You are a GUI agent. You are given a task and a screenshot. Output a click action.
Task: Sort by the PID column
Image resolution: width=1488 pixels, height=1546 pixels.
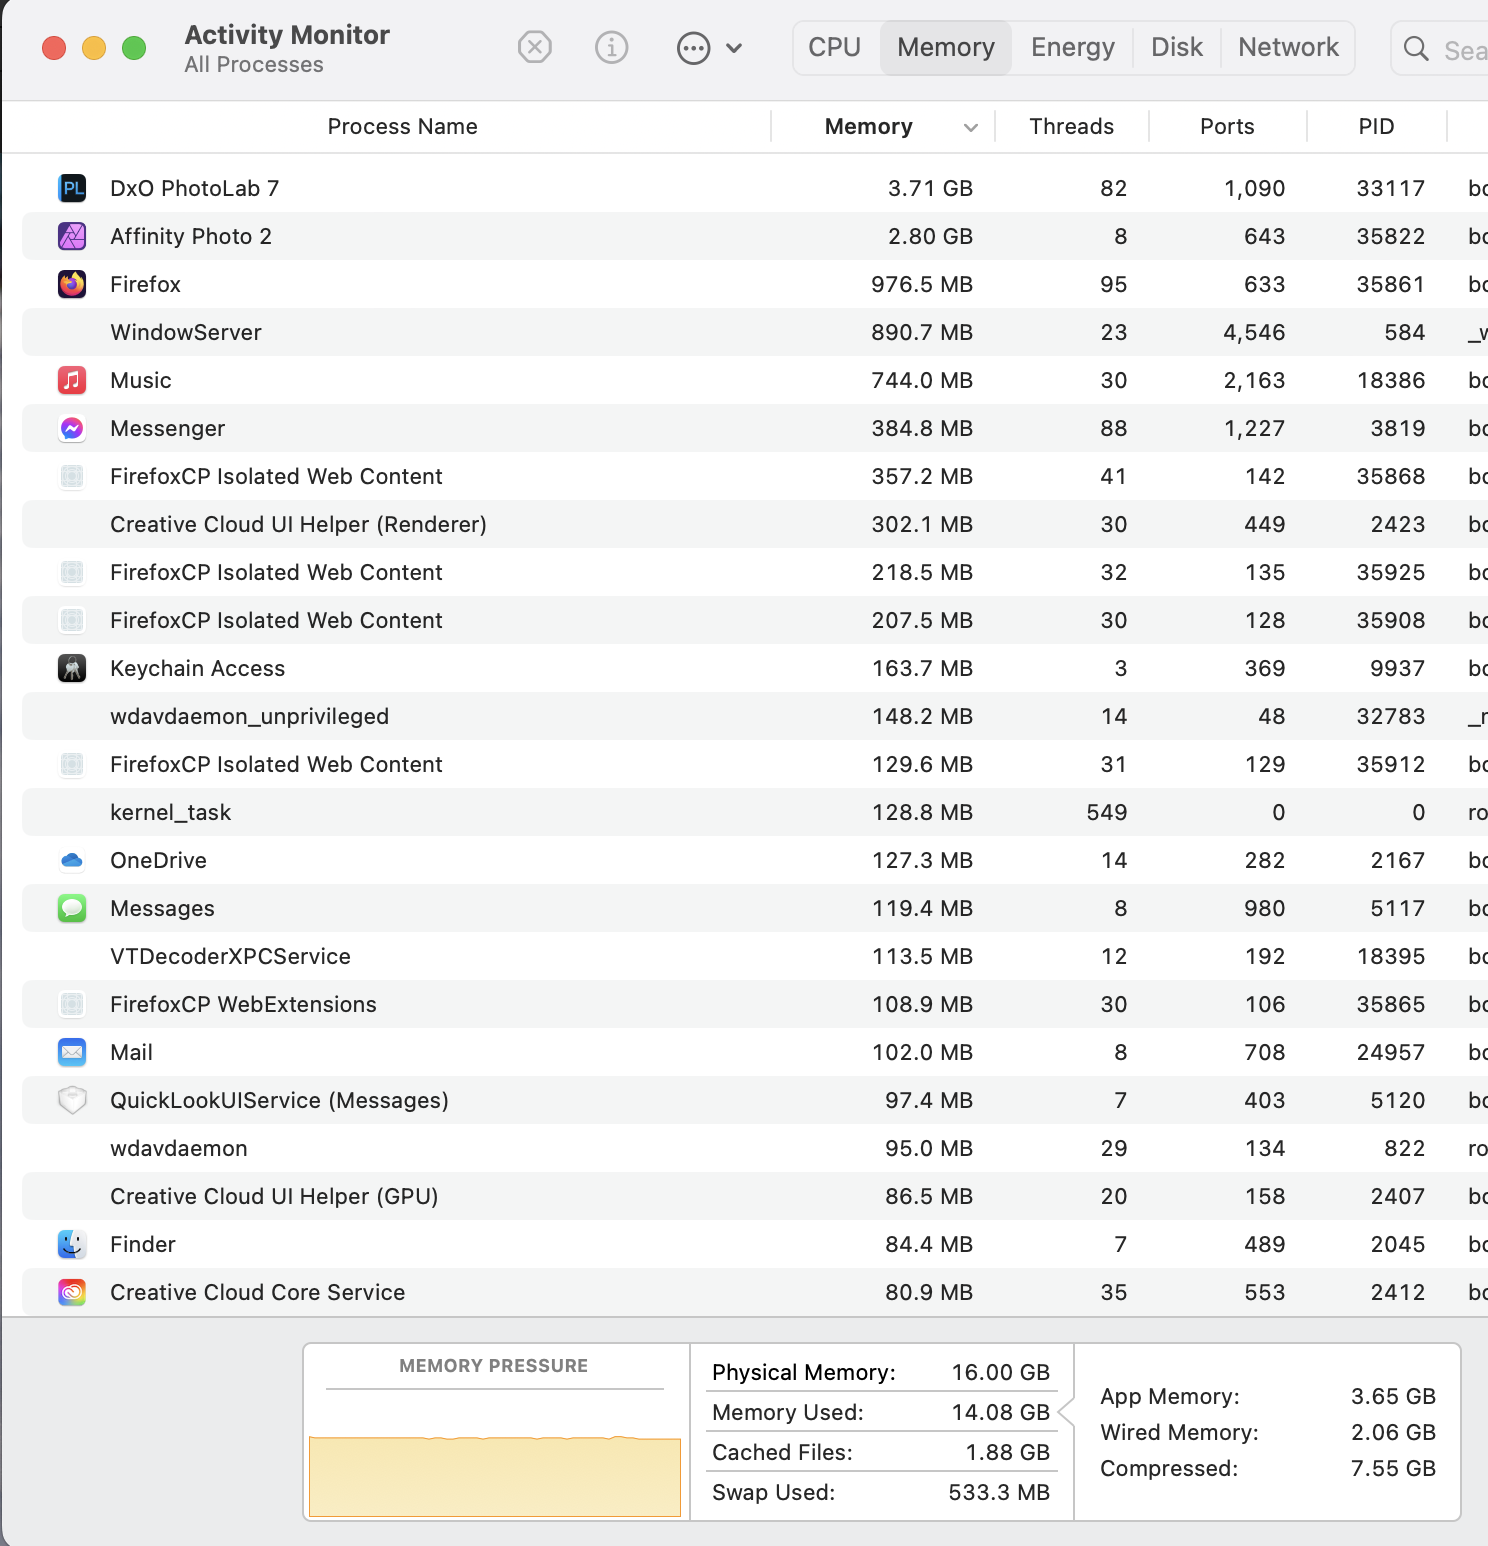pyautogui.click(x=1376, y=126)
